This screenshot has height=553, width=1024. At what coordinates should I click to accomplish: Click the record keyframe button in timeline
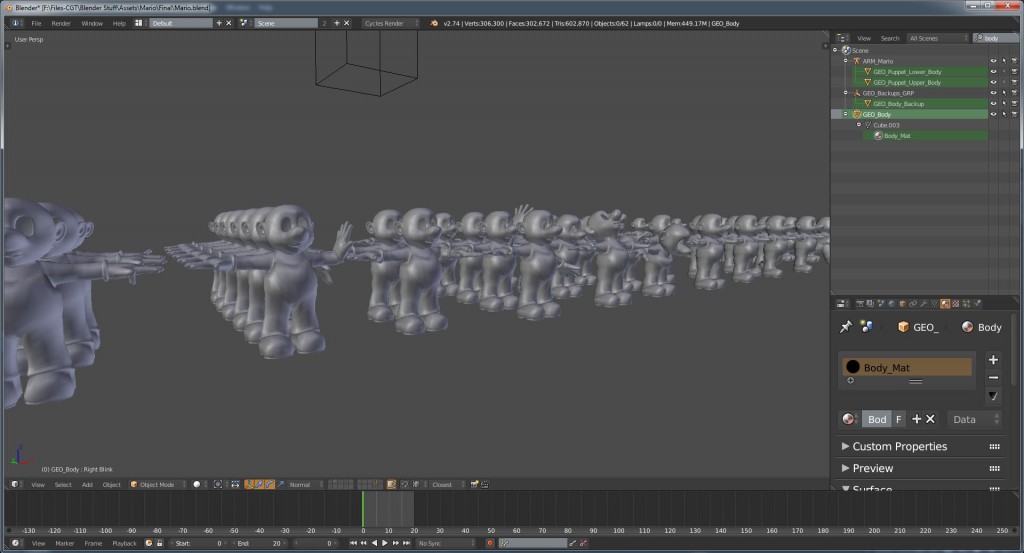pos(490,543)
